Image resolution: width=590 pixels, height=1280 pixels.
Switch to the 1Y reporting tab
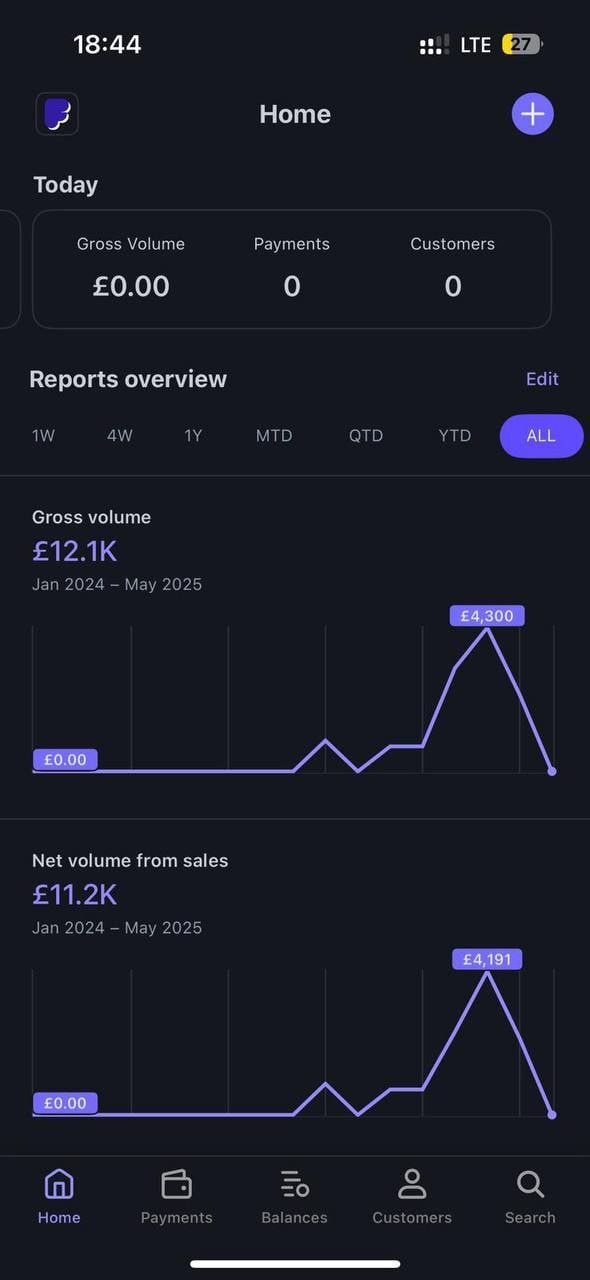click(x=193, y=435)
